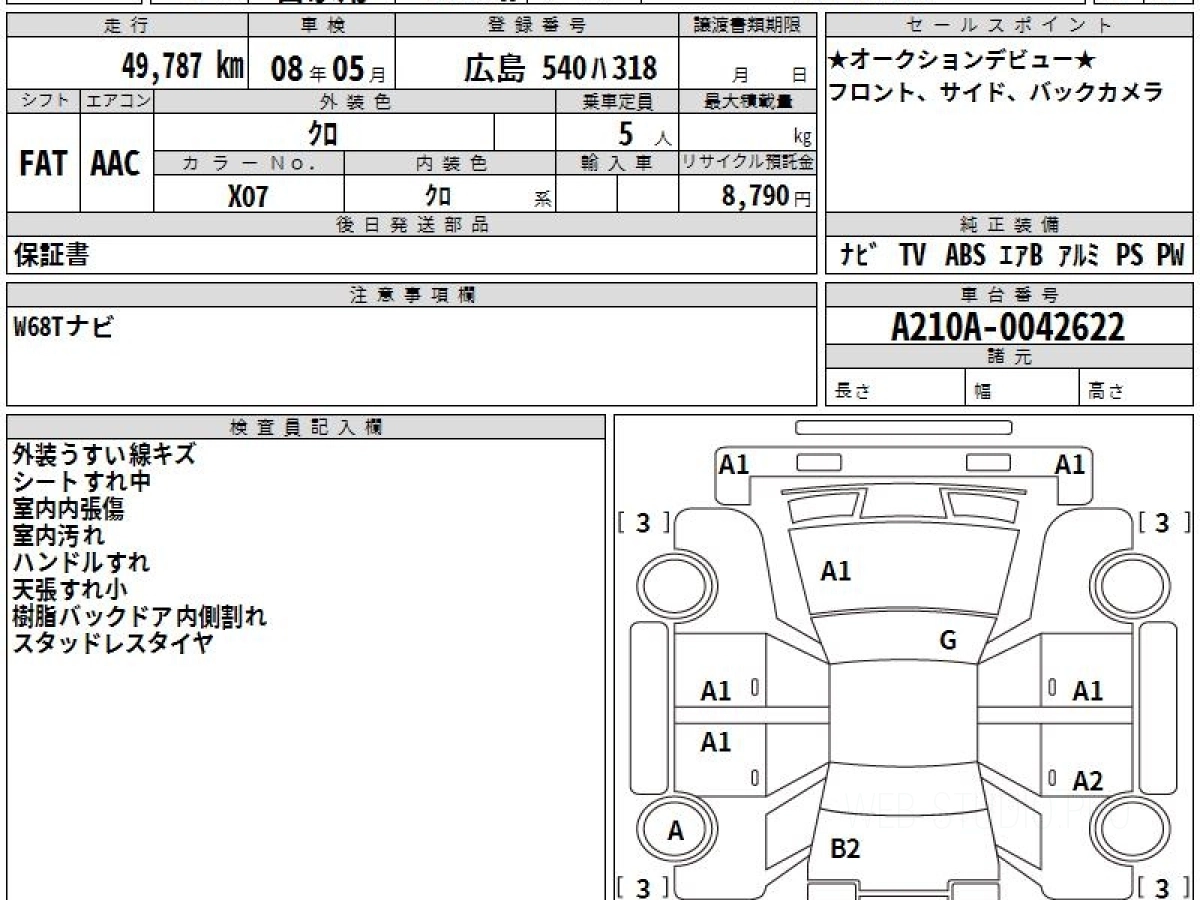The height and width of the screenshot is (900, 1200).
Task: Select the クロ value under 外装色
Action: (x=324, y=133)
